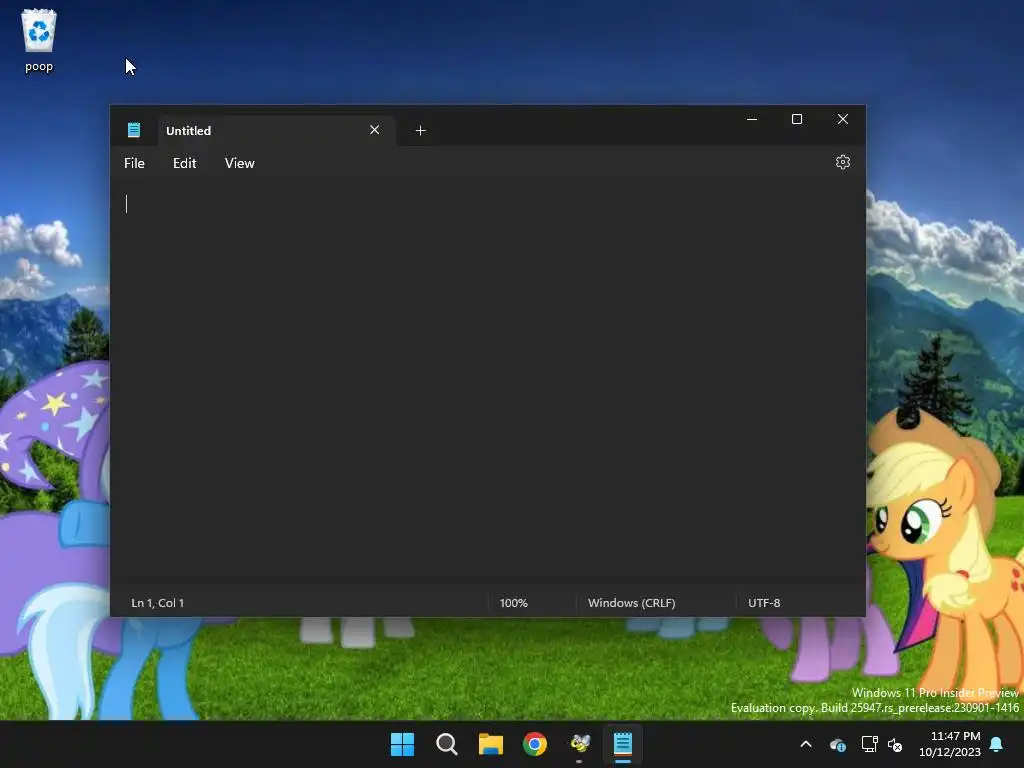Click the Ln 1, Col 1 status indicator
The width and height of the screenshot is (1024, 768).
157,603
